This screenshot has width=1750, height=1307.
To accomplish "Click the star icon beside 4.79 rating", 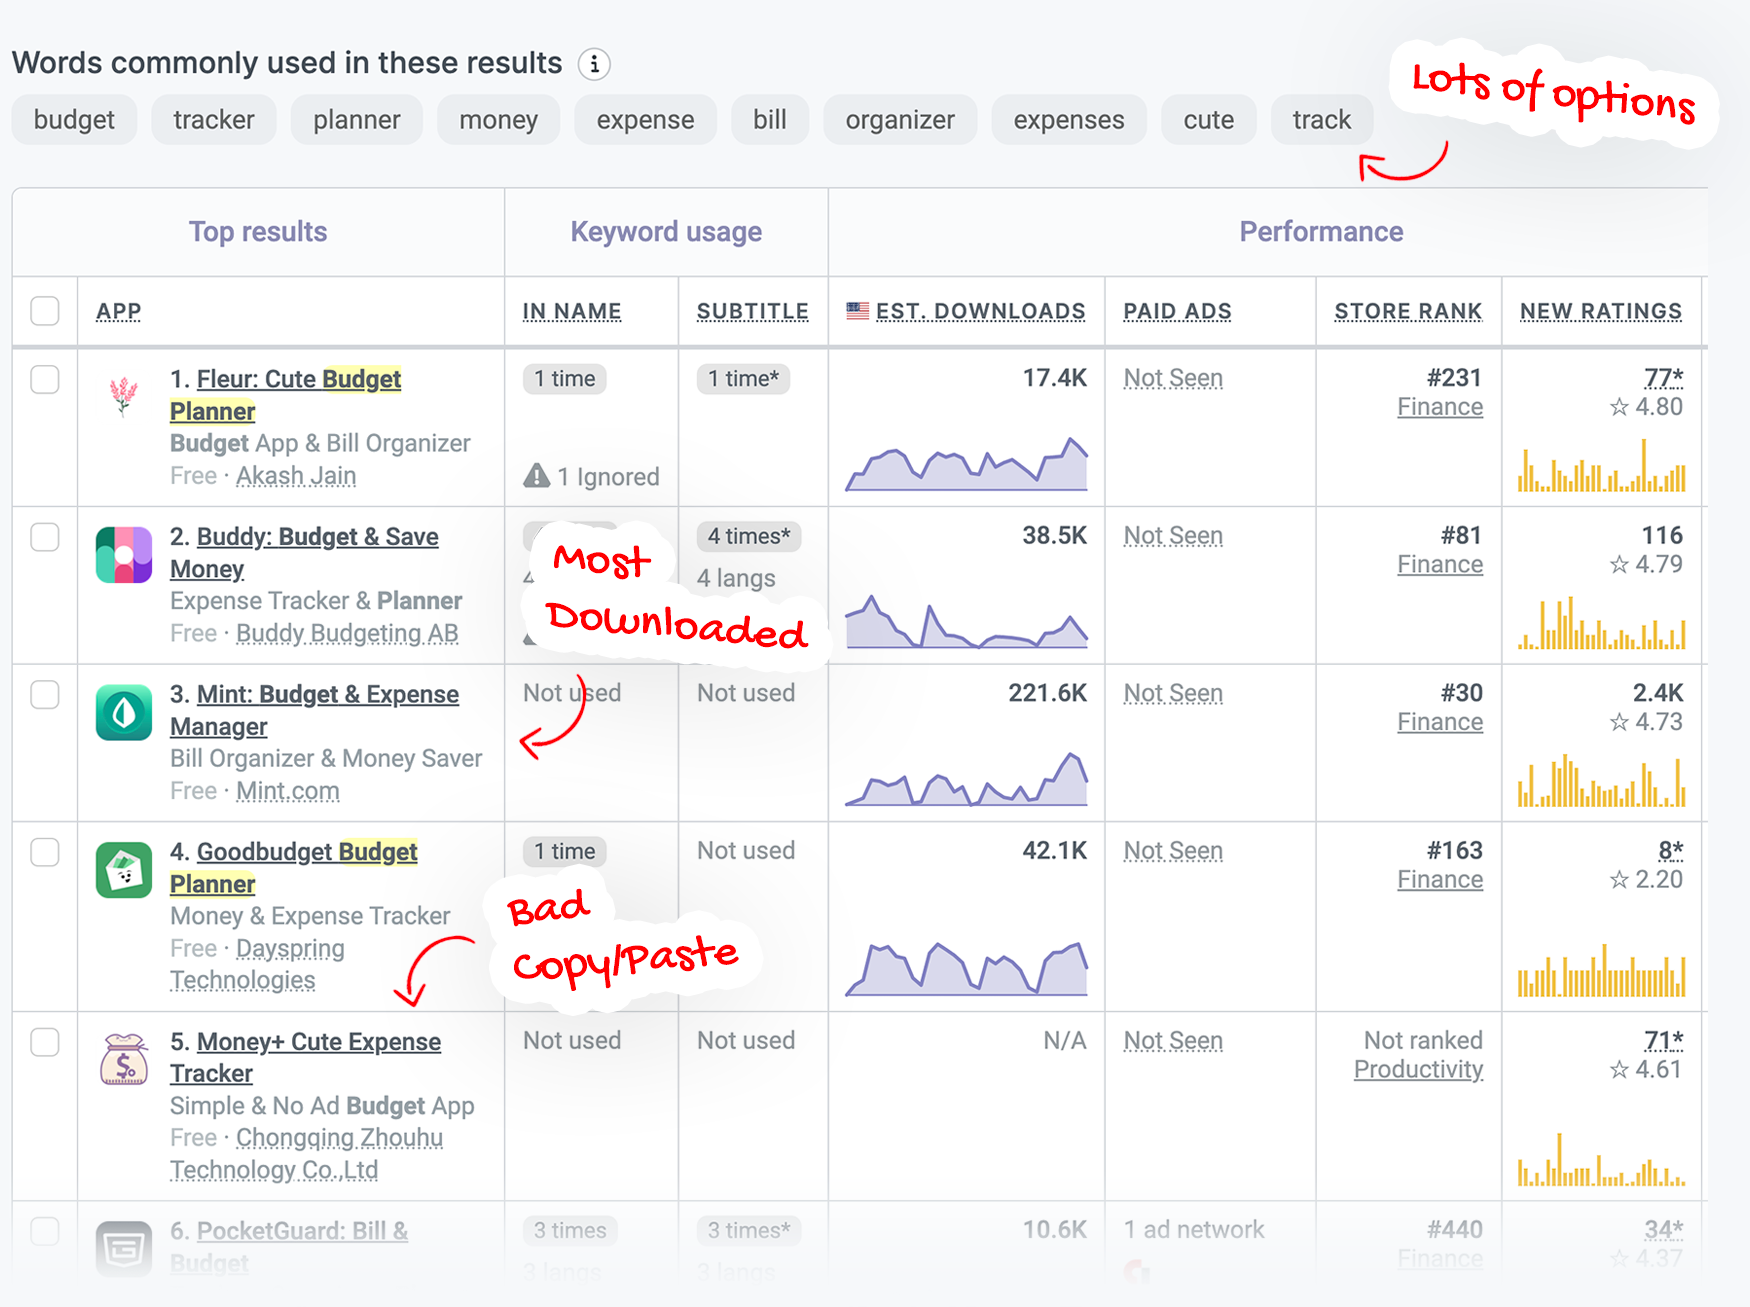I will [x=1619, y=565].
